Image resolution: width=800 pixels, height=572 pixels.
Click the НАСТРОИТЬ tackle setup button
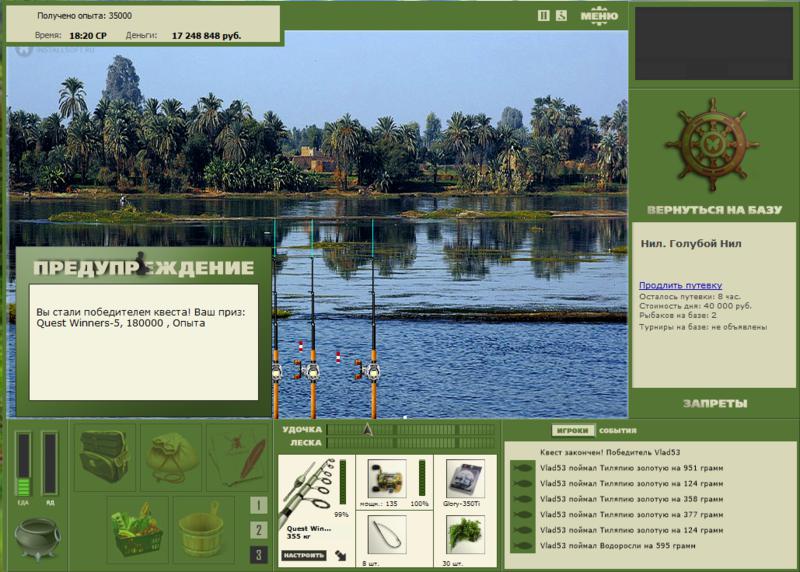pyautogui.click(x=304, y=555)
